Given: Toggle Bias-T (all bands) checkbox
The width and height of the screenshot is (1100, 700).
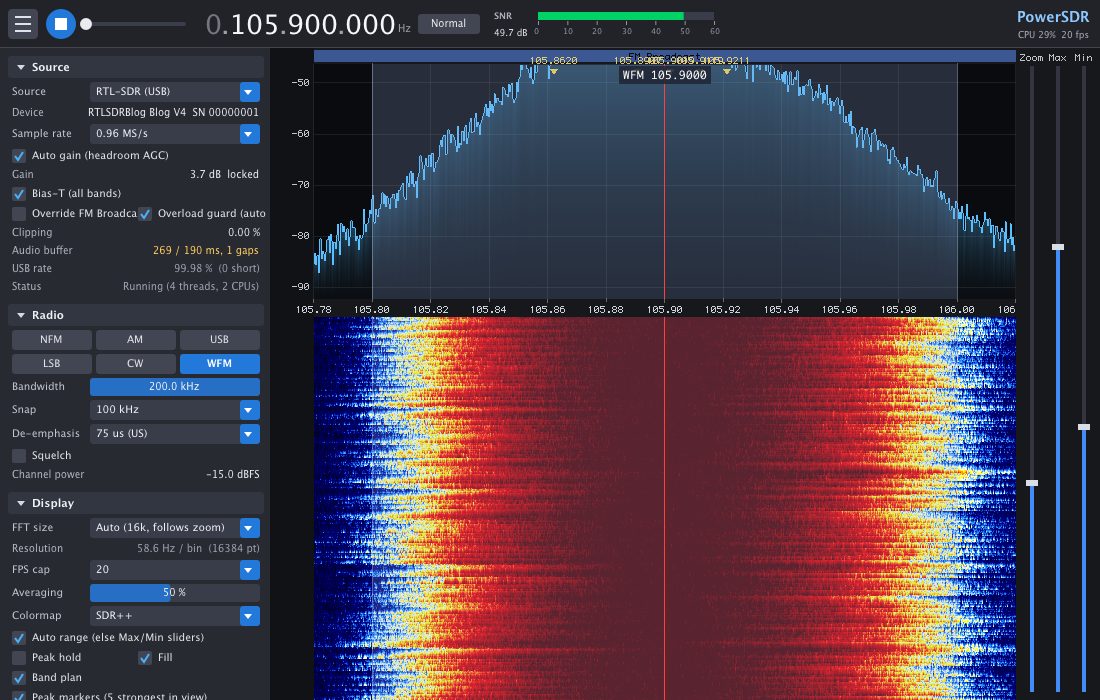Looking at the screenshot, I should point(19,194).
